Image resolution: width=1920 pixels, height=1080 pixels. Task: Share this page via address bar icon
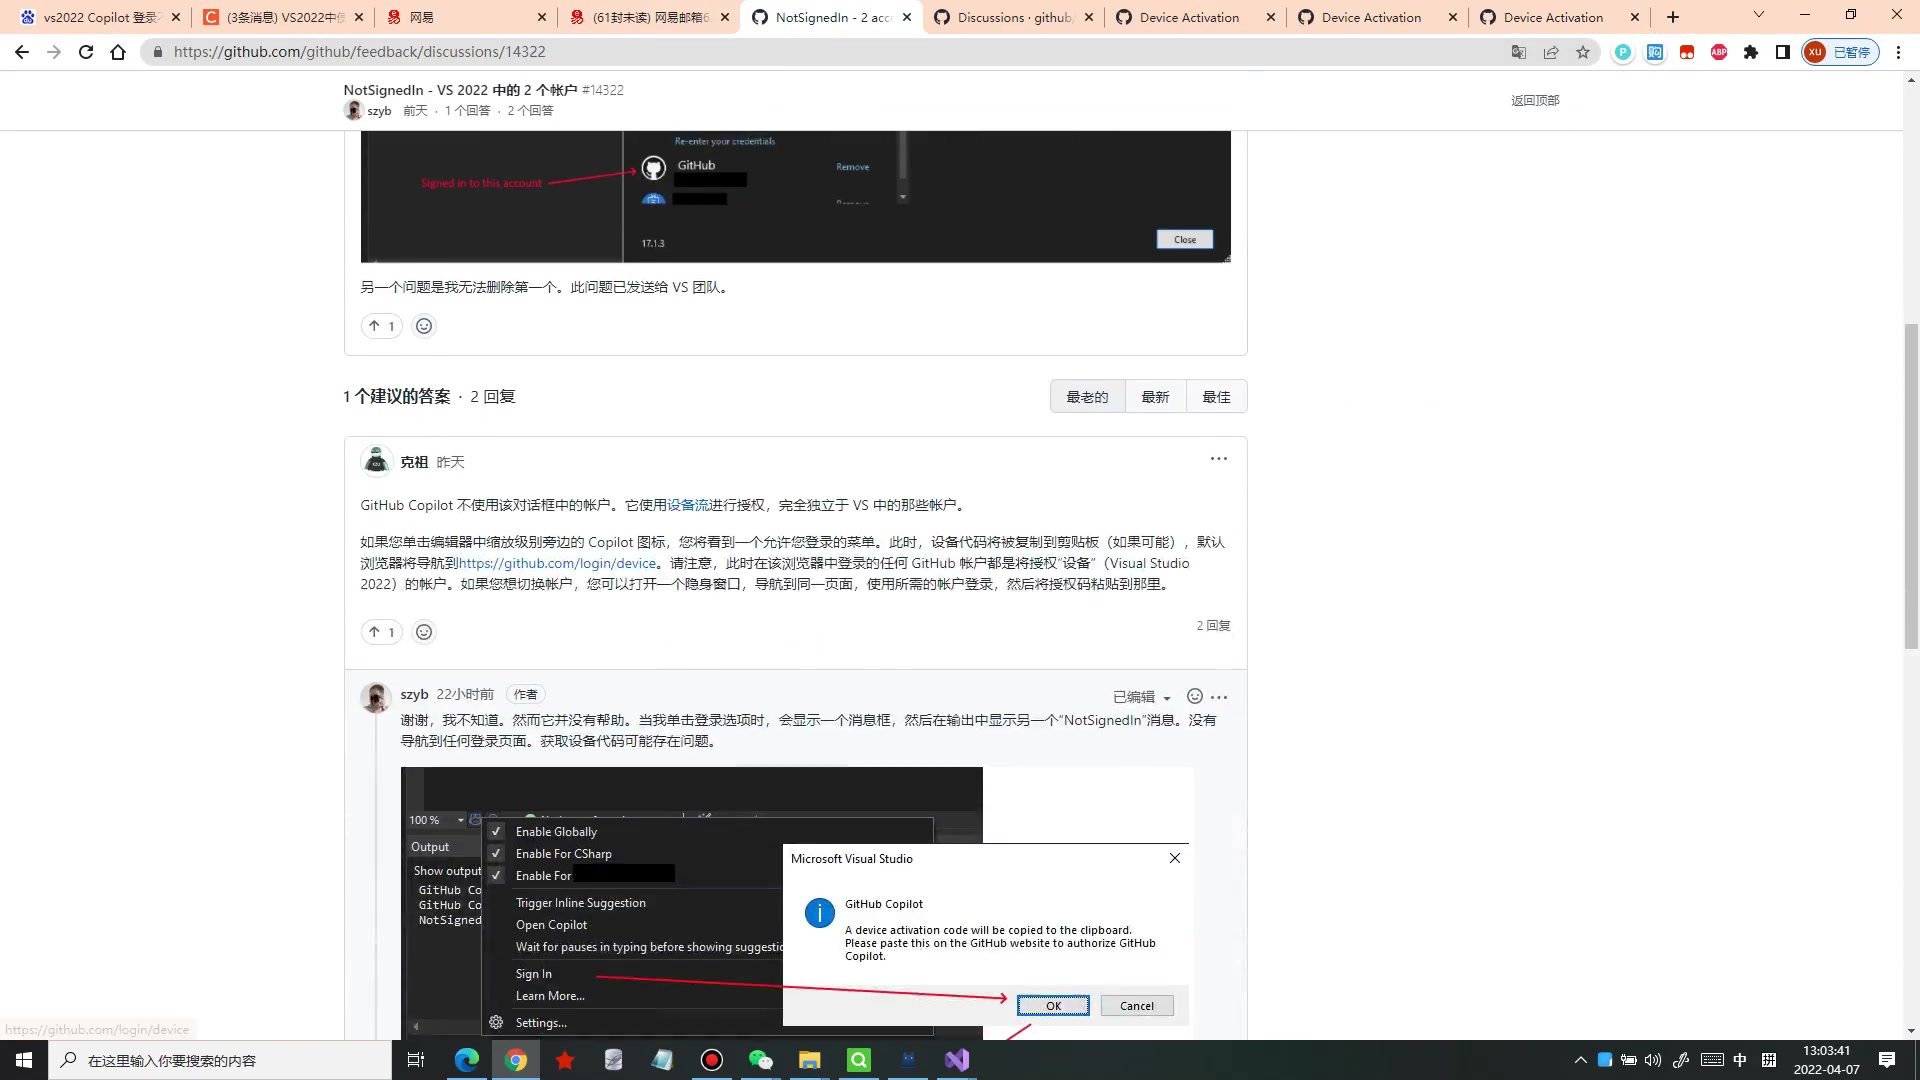(1551, 52)
